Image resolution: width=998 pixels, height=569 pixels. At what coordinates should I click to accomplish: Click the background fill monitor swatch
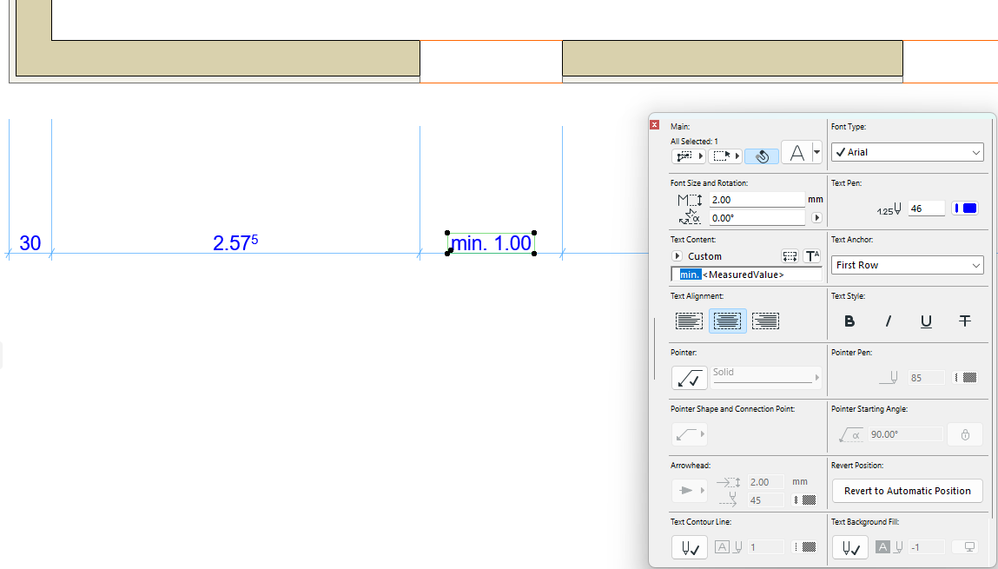965,547
